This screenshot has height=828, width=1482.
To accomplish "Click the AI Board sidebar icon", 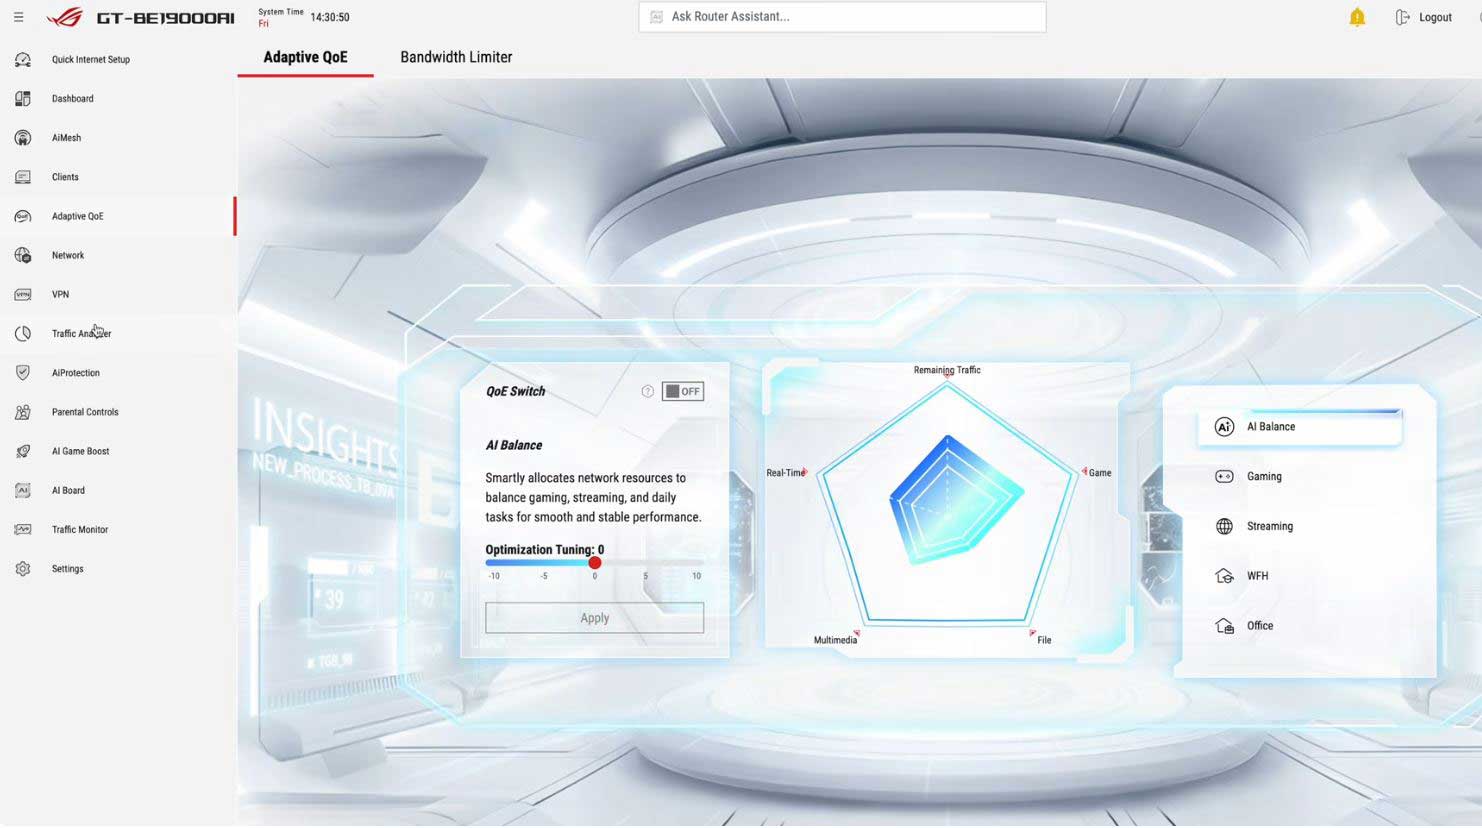I will (x=23, y=490).
